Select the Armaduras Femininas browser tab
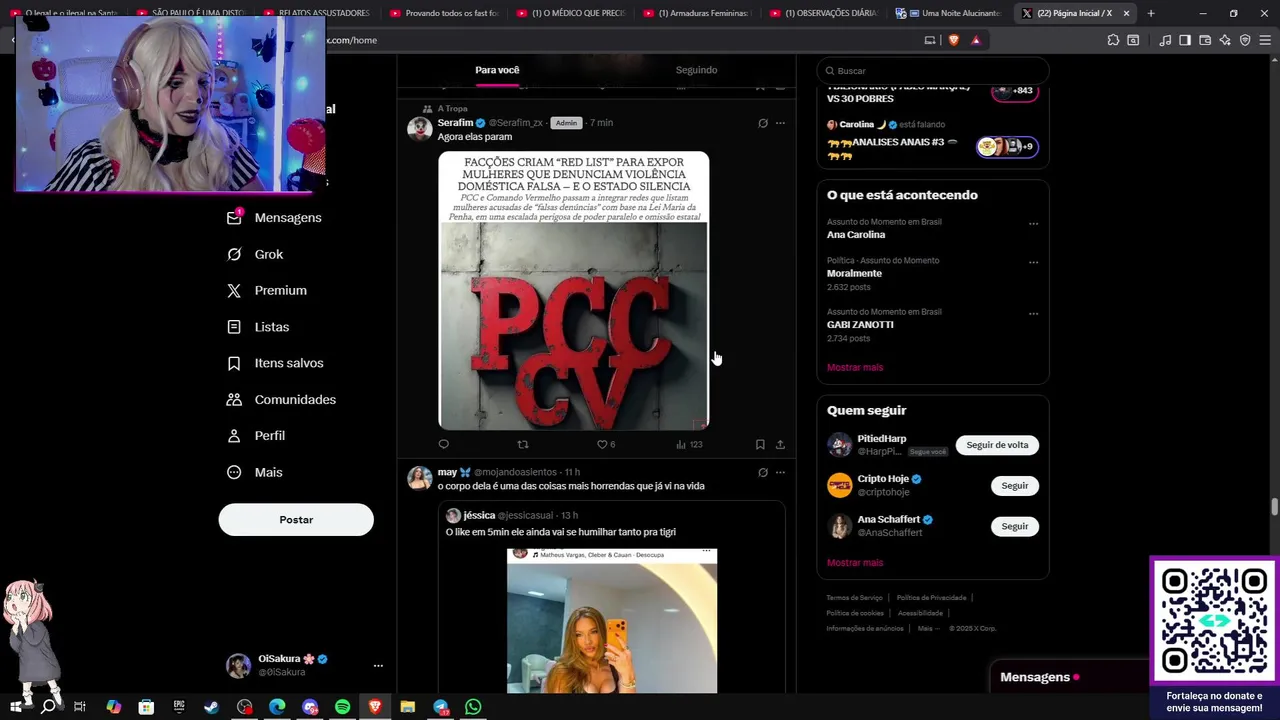Viewport: 1280px width, 720px height. [x=697, y=13]
